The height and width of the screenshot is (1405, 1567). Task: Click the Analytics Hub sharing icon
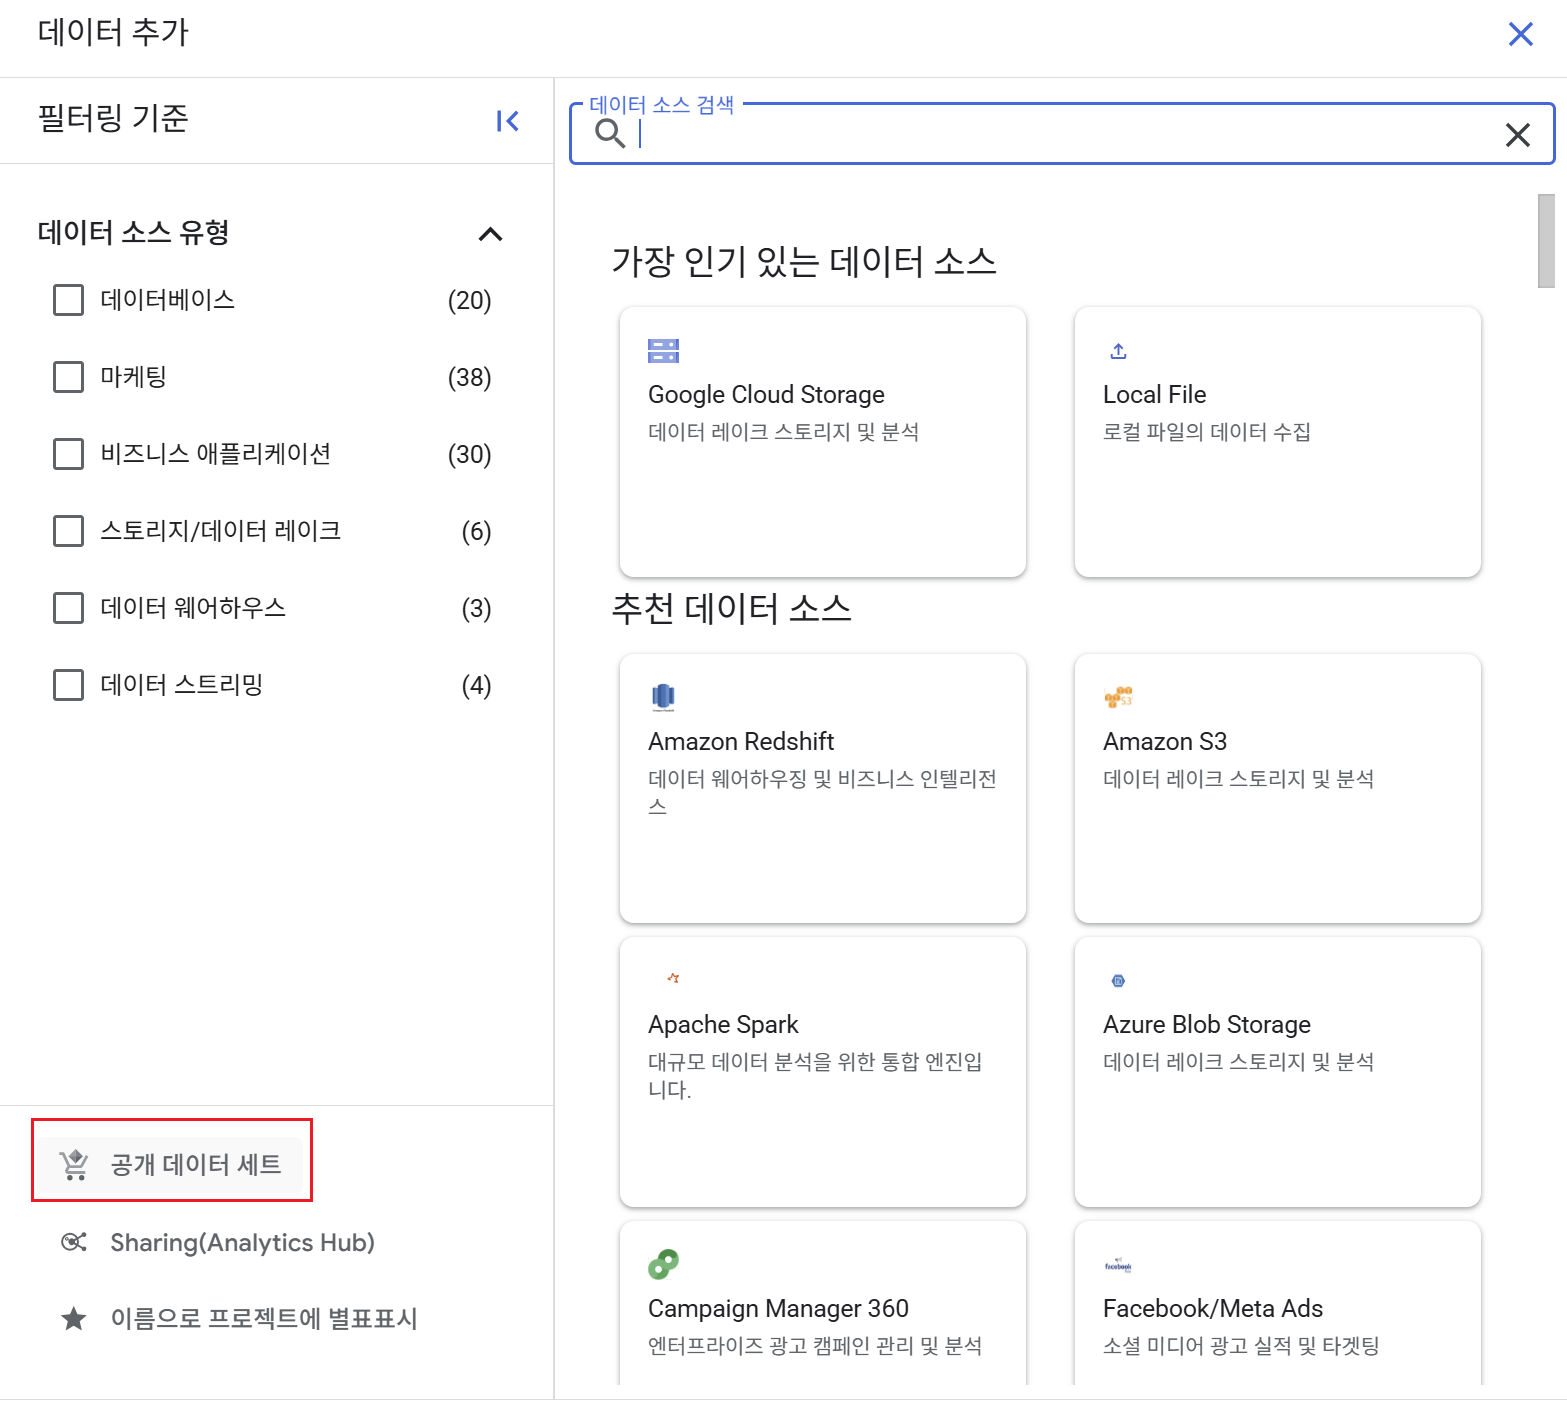point(74,1242)
